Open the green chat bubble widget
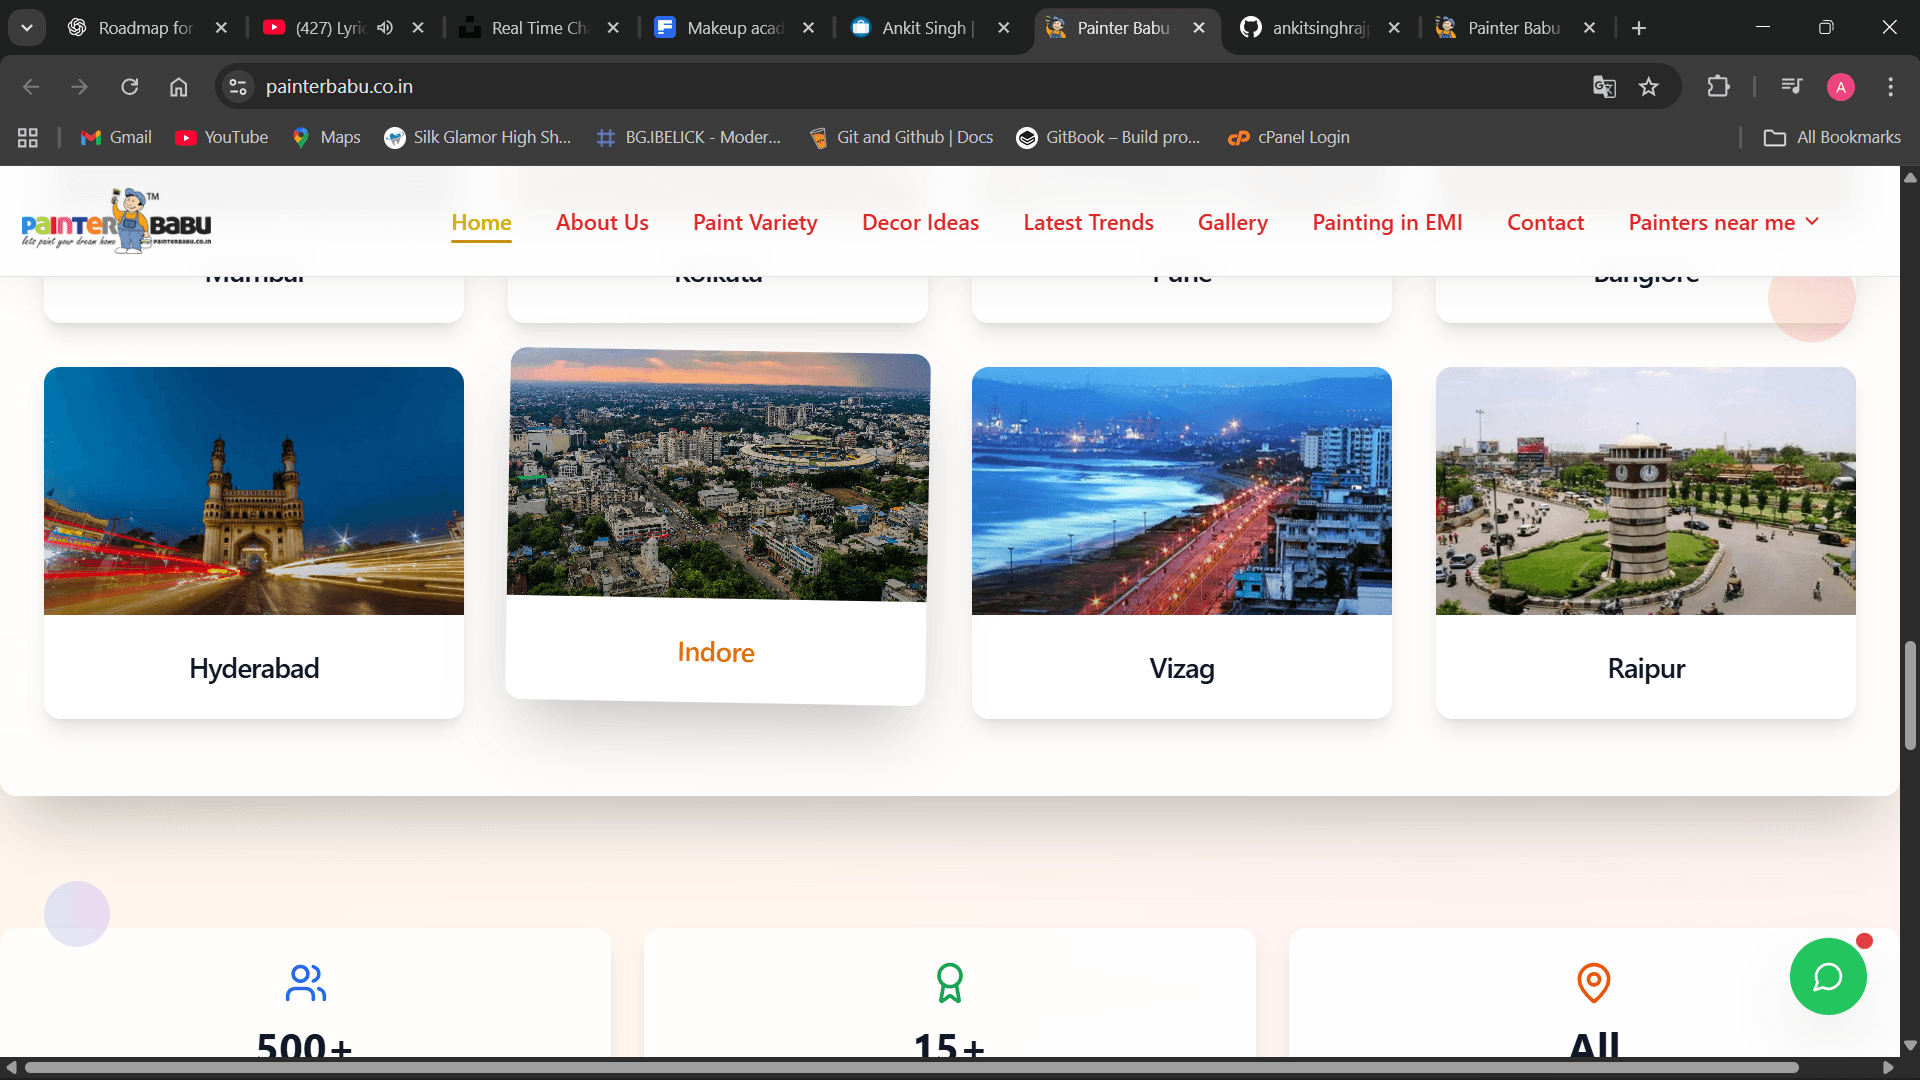1920x1080 pixels. (x=1827, y=977)
